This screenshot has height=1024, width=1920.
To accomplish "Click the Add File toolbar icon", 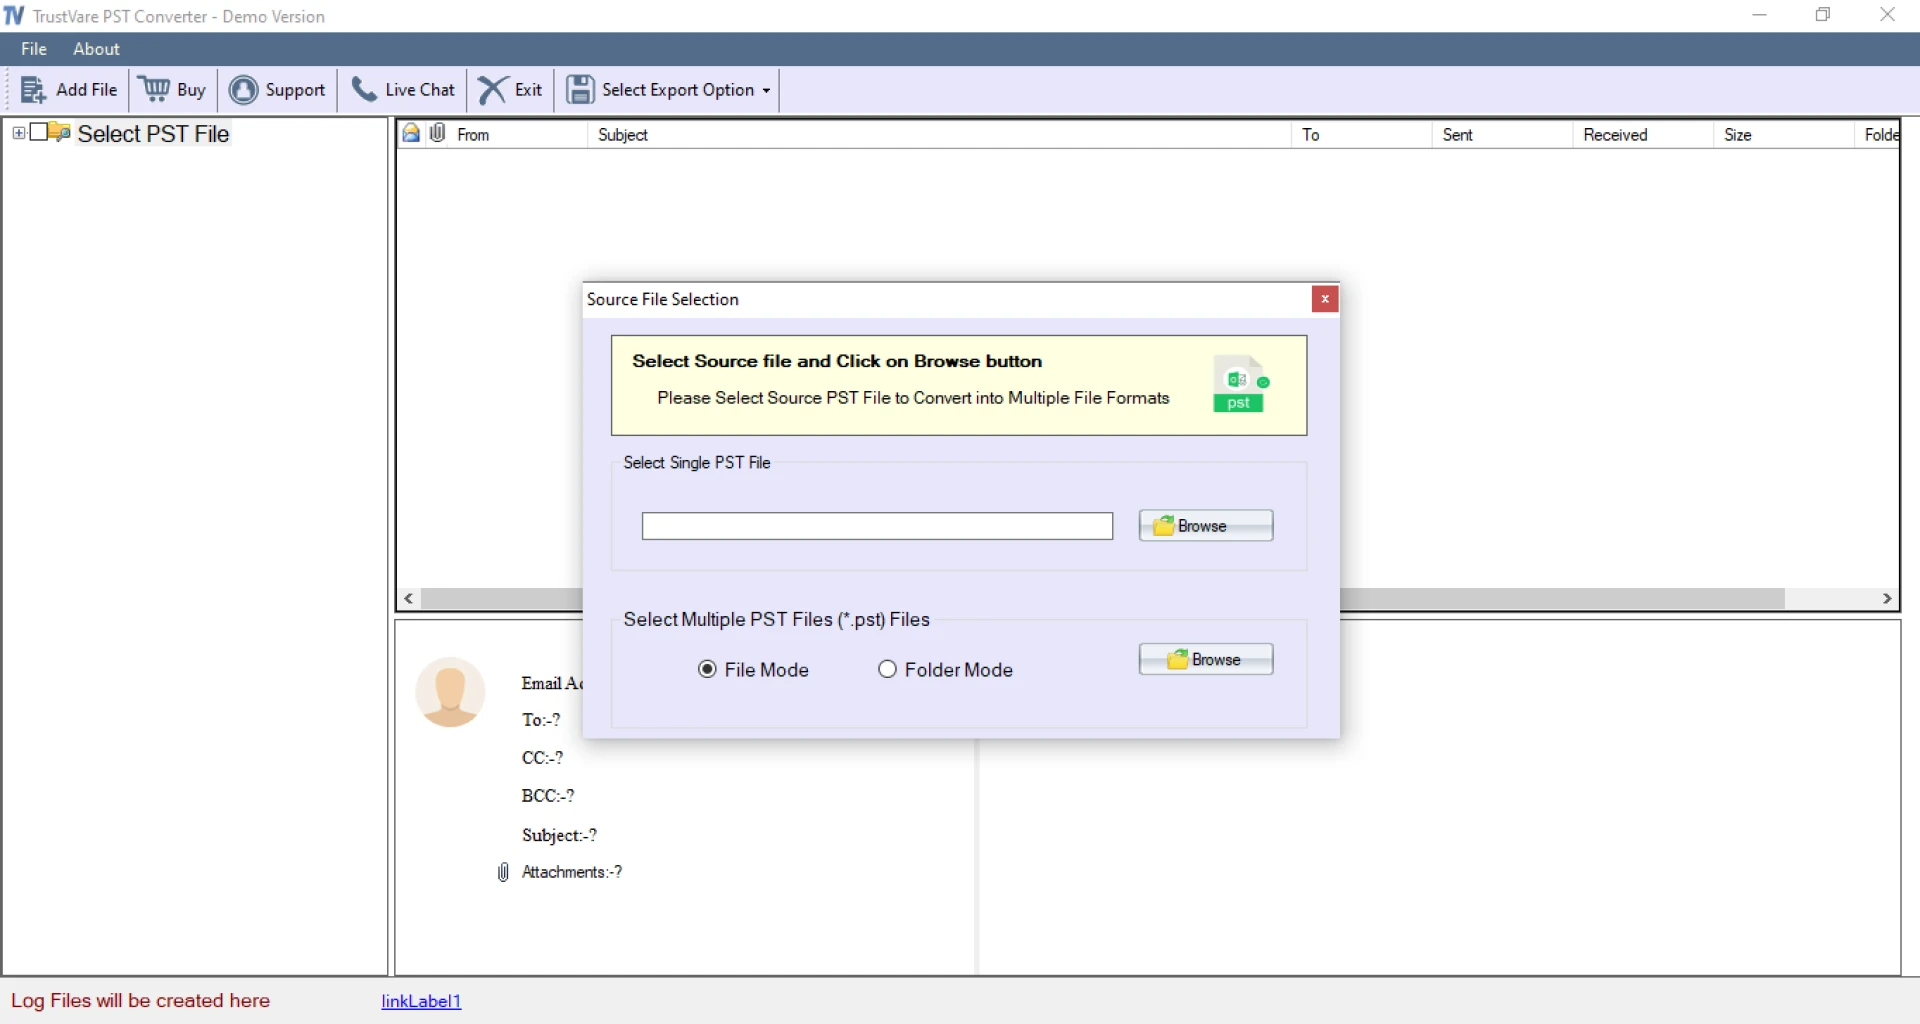I will coord(33,89).
